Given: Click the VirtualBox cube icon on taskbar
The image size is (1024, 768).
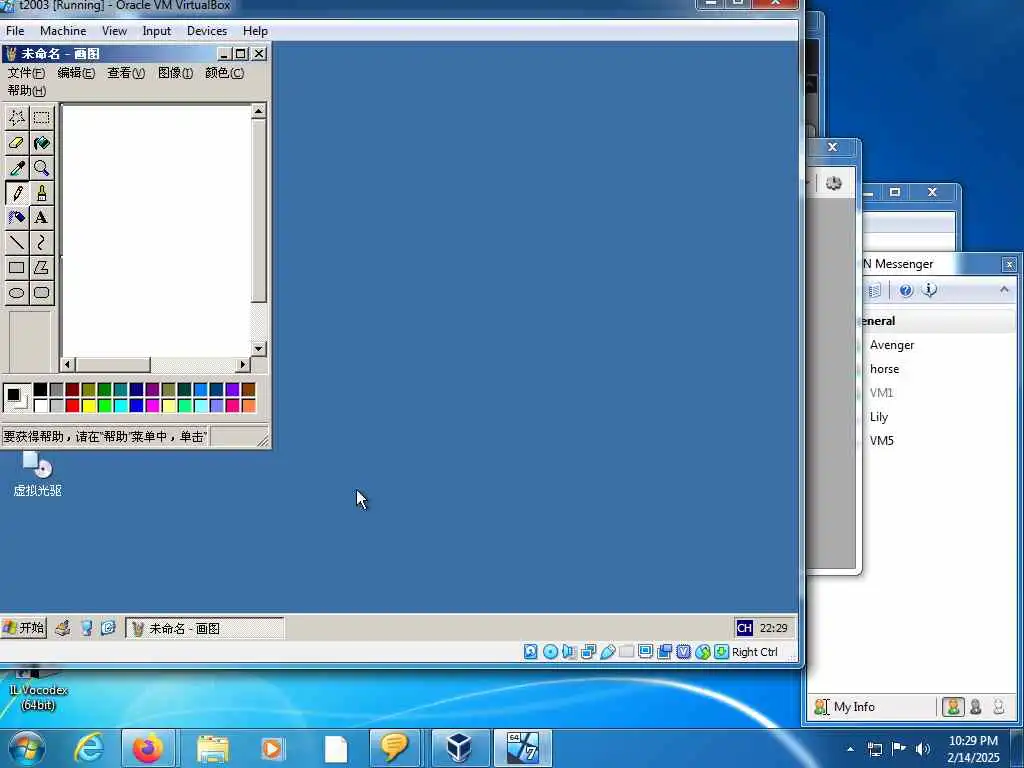Looking at the screenshot, I should pyautogui.click(x=460, y=748).
